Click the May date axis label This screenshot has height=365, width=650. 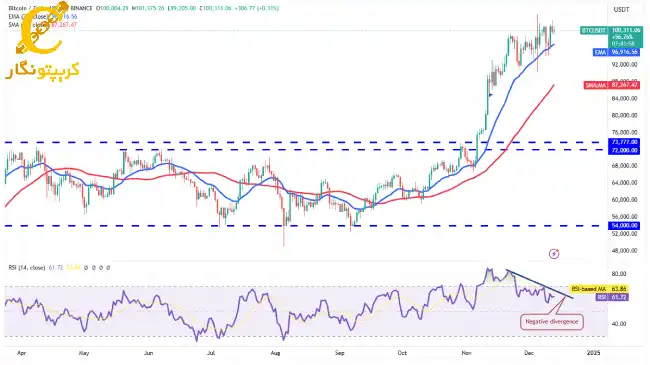point(84,353)
